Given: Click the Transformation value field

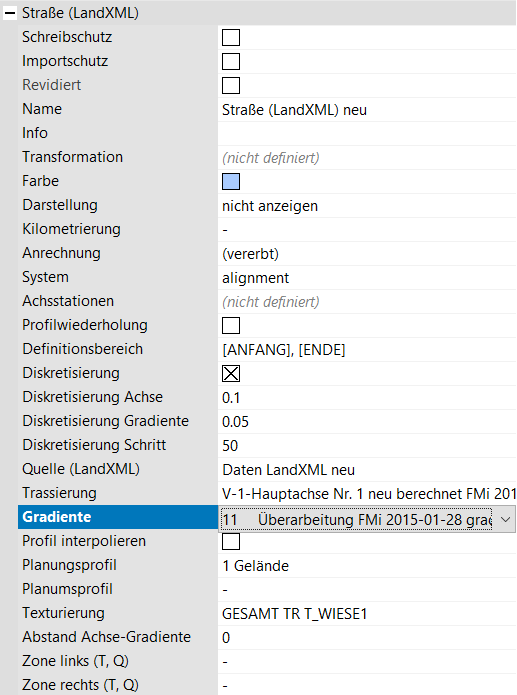Looking at the screenshot, I should click(x=367, y=158).
